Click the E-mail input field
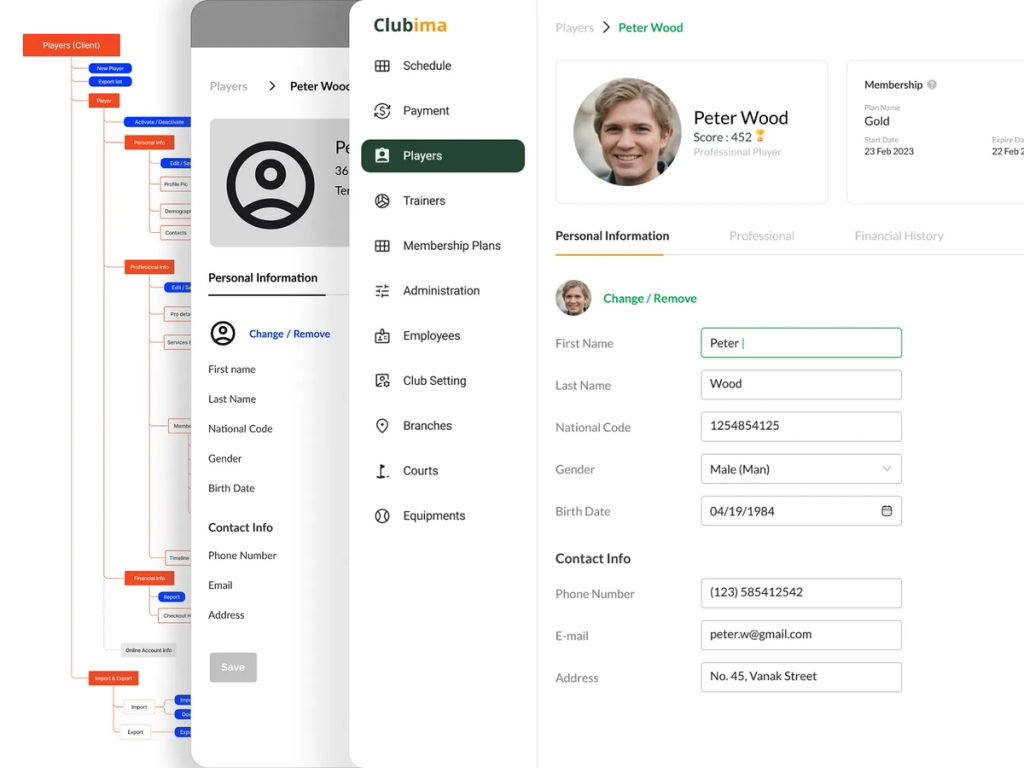 coord(801,635)
